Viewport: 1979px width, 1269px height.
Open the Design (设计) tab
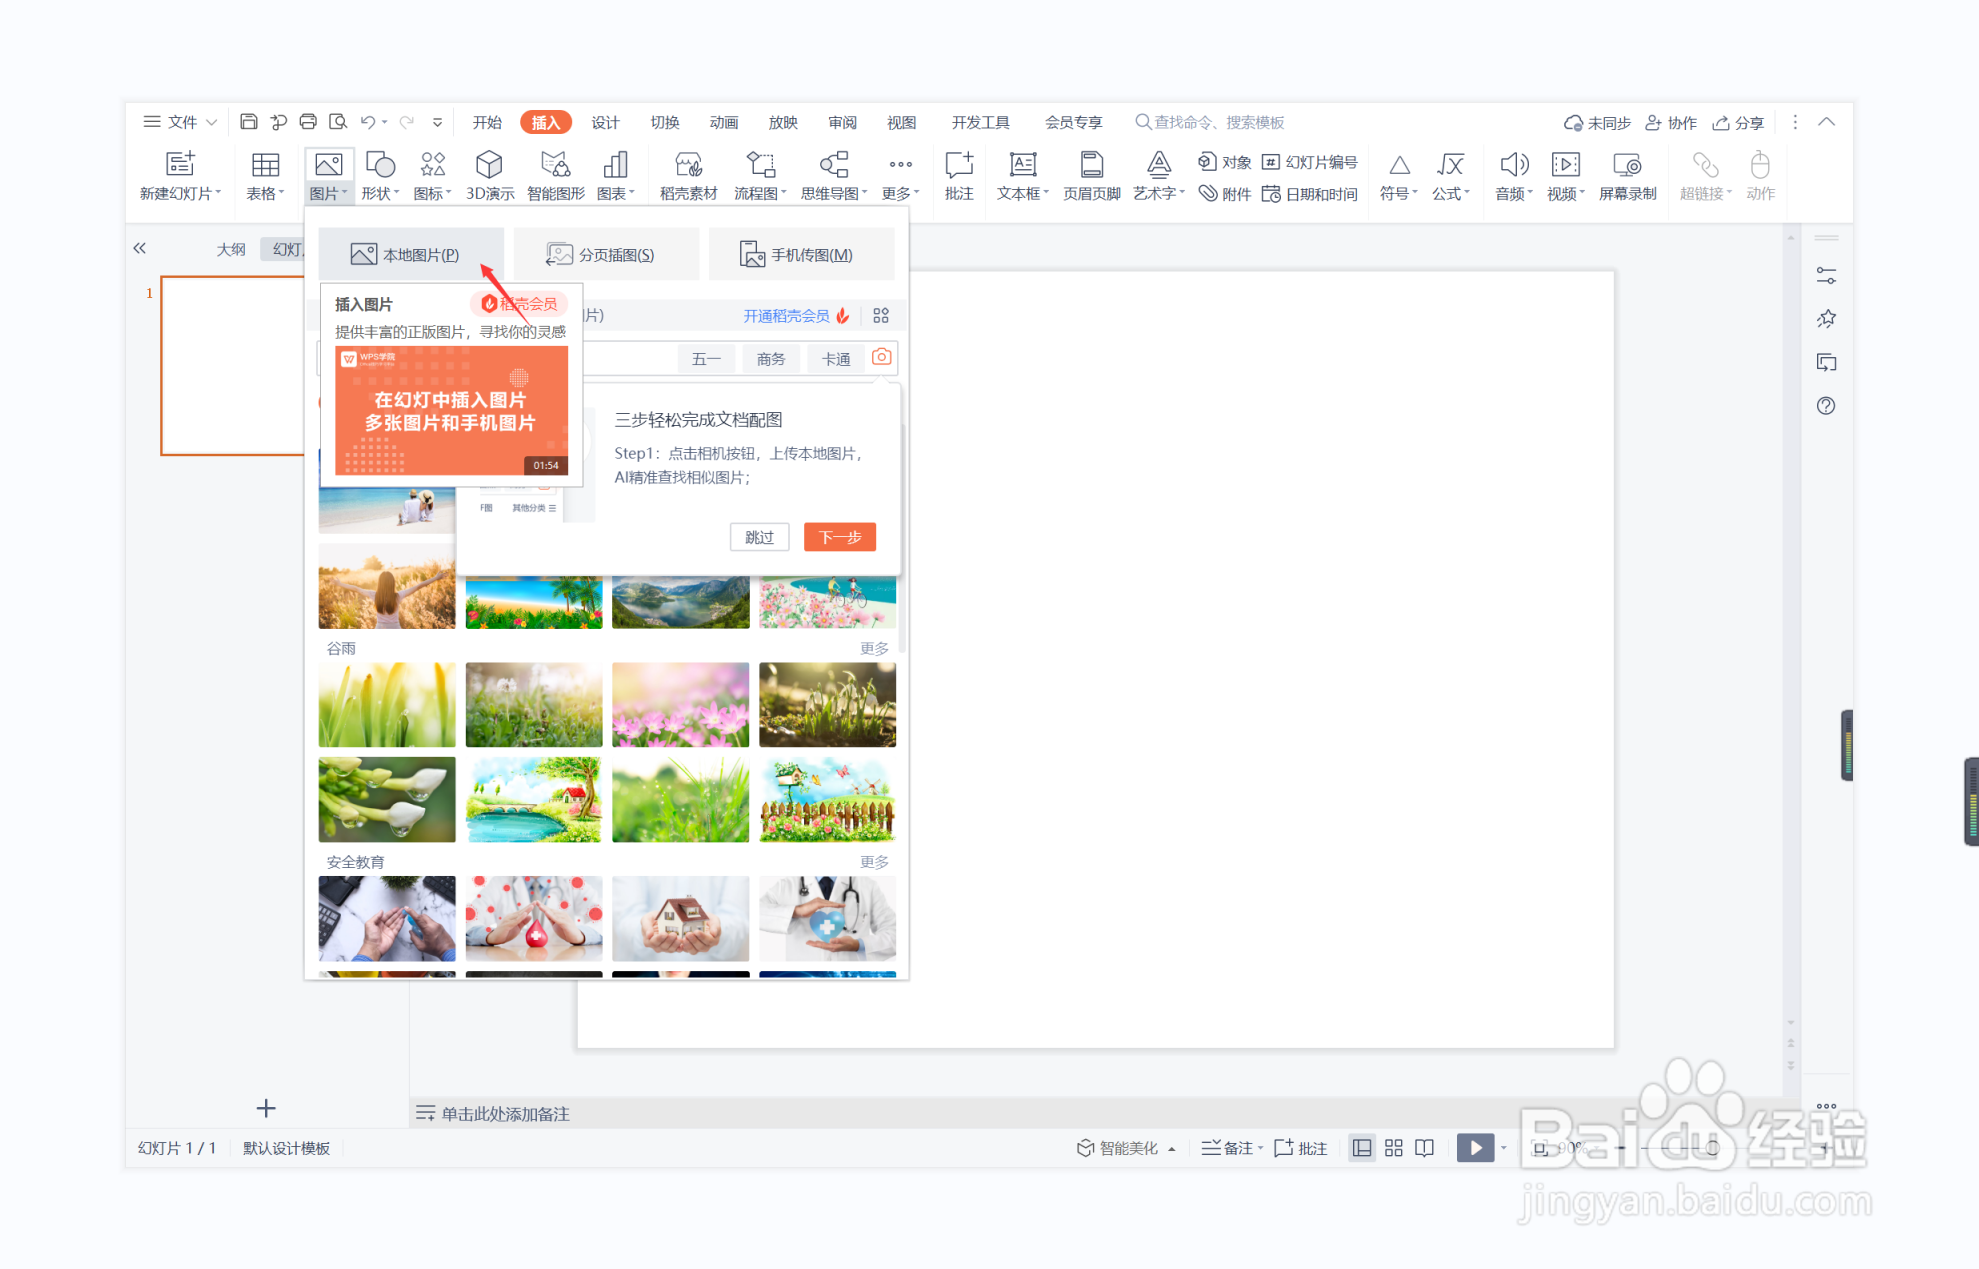605,122
